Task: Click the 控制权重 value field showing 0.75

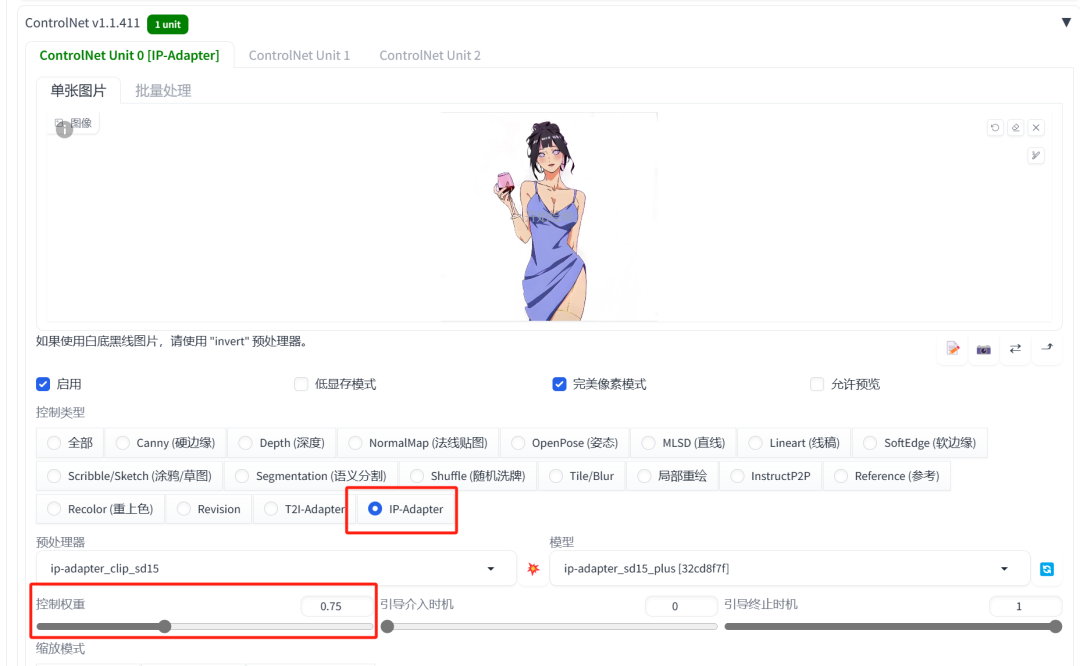Action: click(337, 606)
